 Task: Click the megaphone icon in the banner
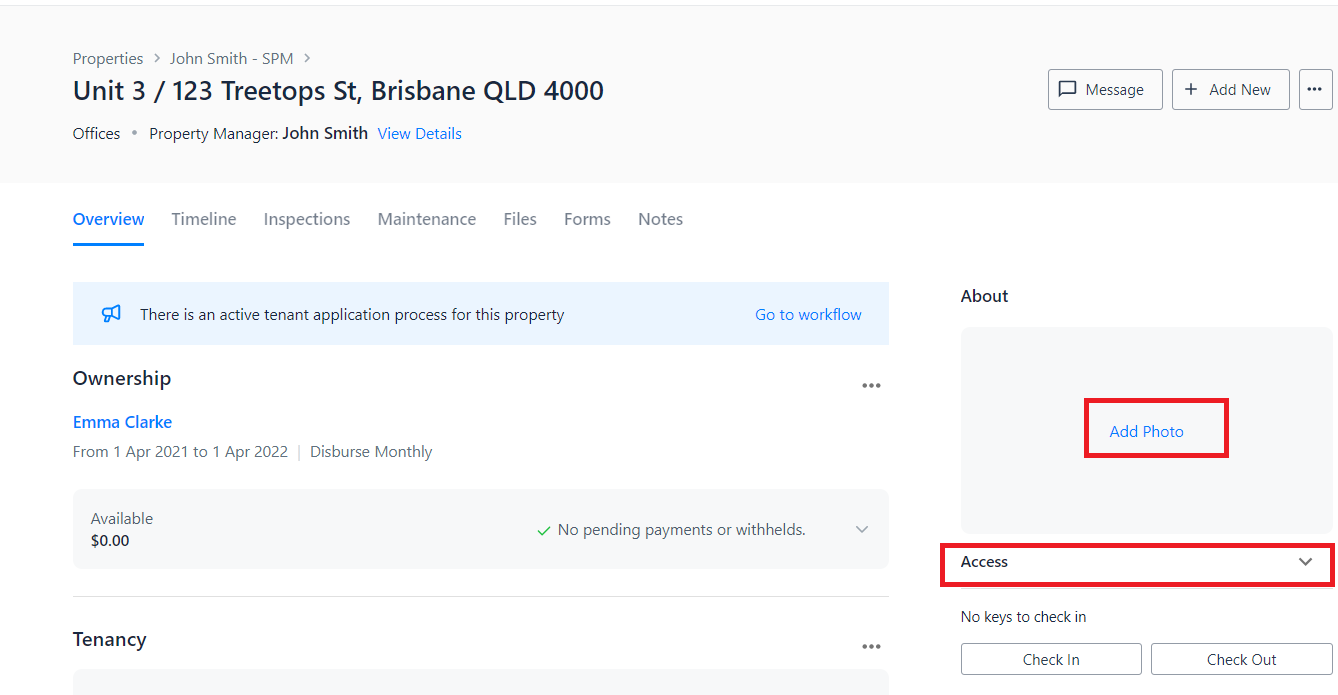(x=111, y=314)
